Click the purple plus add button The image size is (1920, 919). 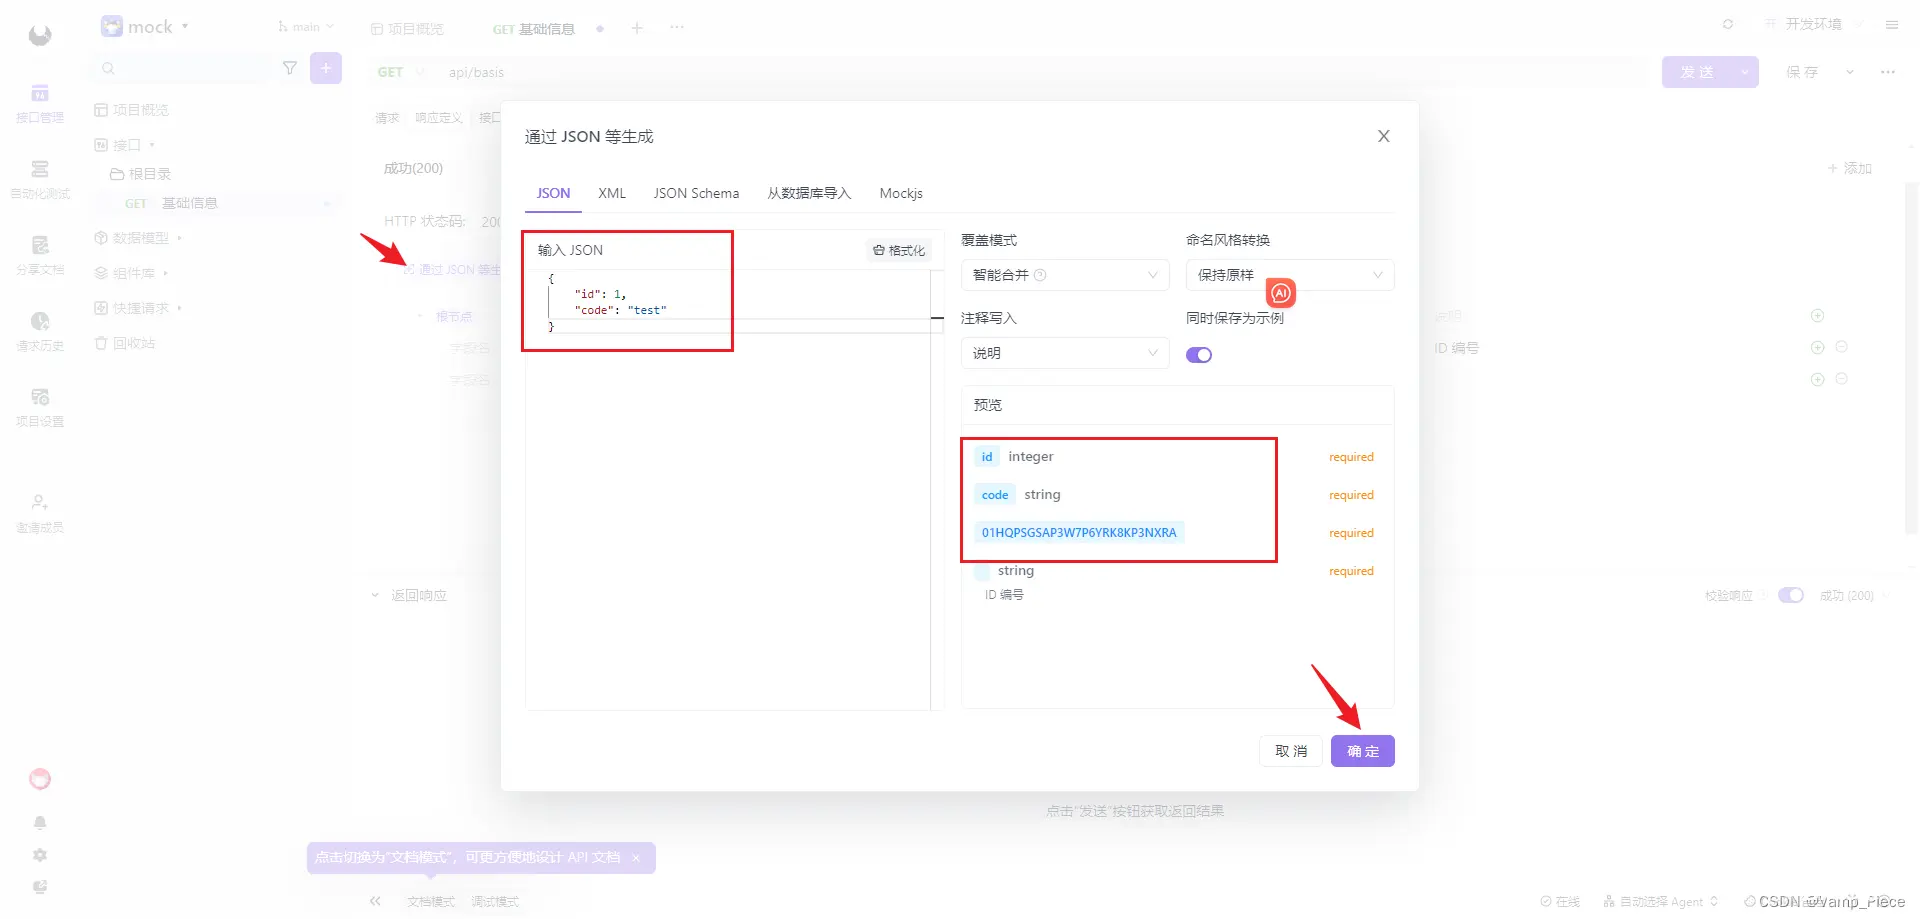pos(326,68)
